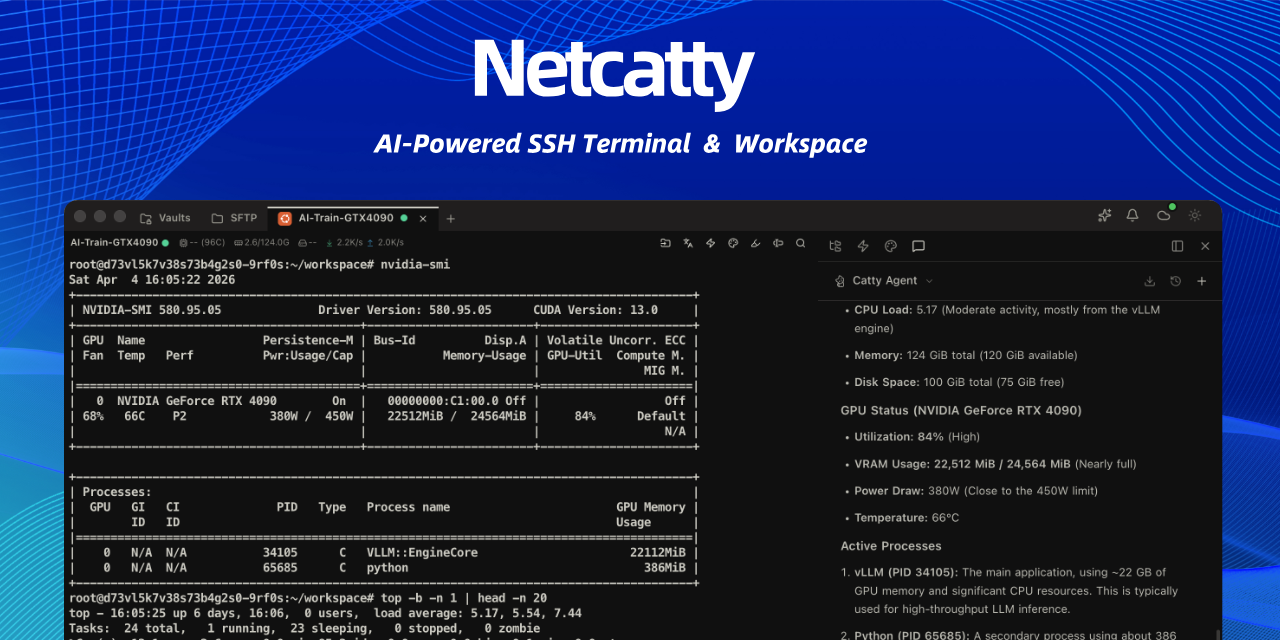Image resolution: width=1280 pixels, height=640 pixels.
Task: Open chat history clock icon
Action: pos(1175,282)
